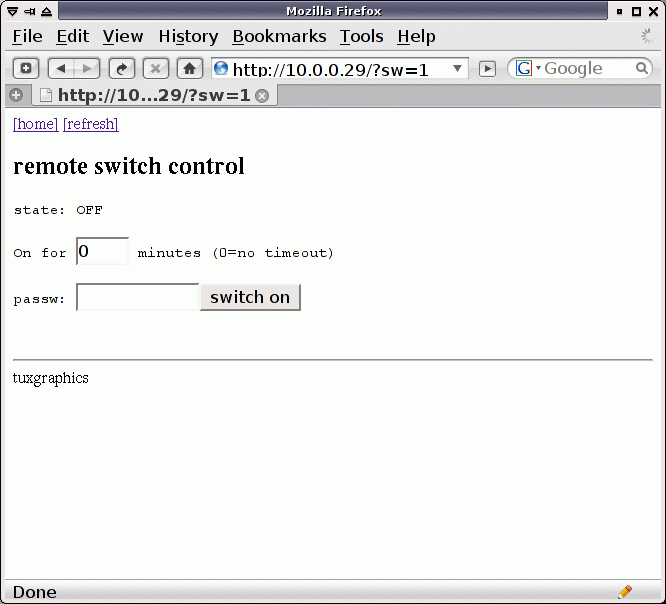Stop loading with the X toolbar icon
This screenshot has width=666, height=604.
(156, 68)
